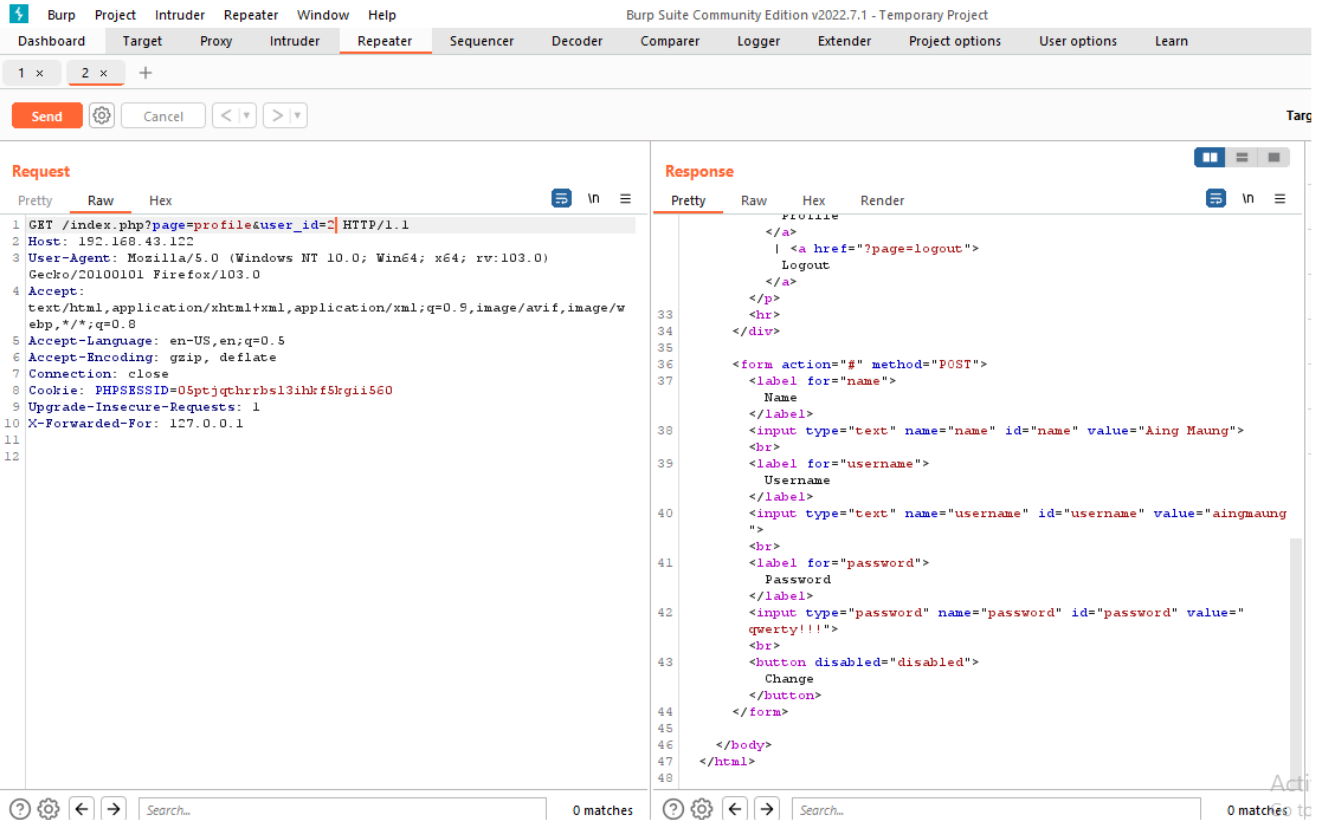The width and height of the screenshot is (1319, 826).
Task: Open the Help menu
Action: 382,15
